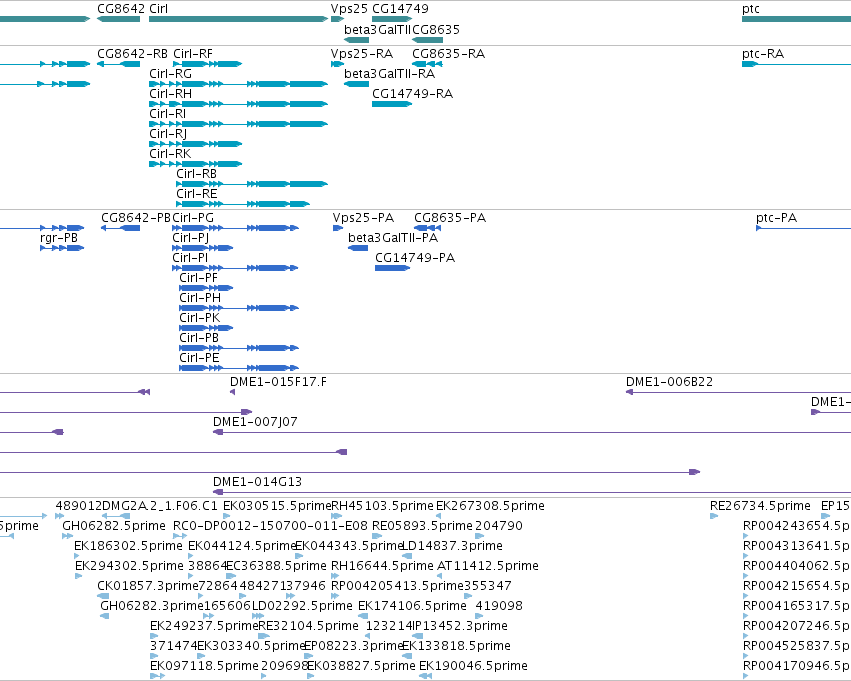Screen dimensions: 851x681
Task: Click the IP13452.3prime EST label
Action: 460,627
